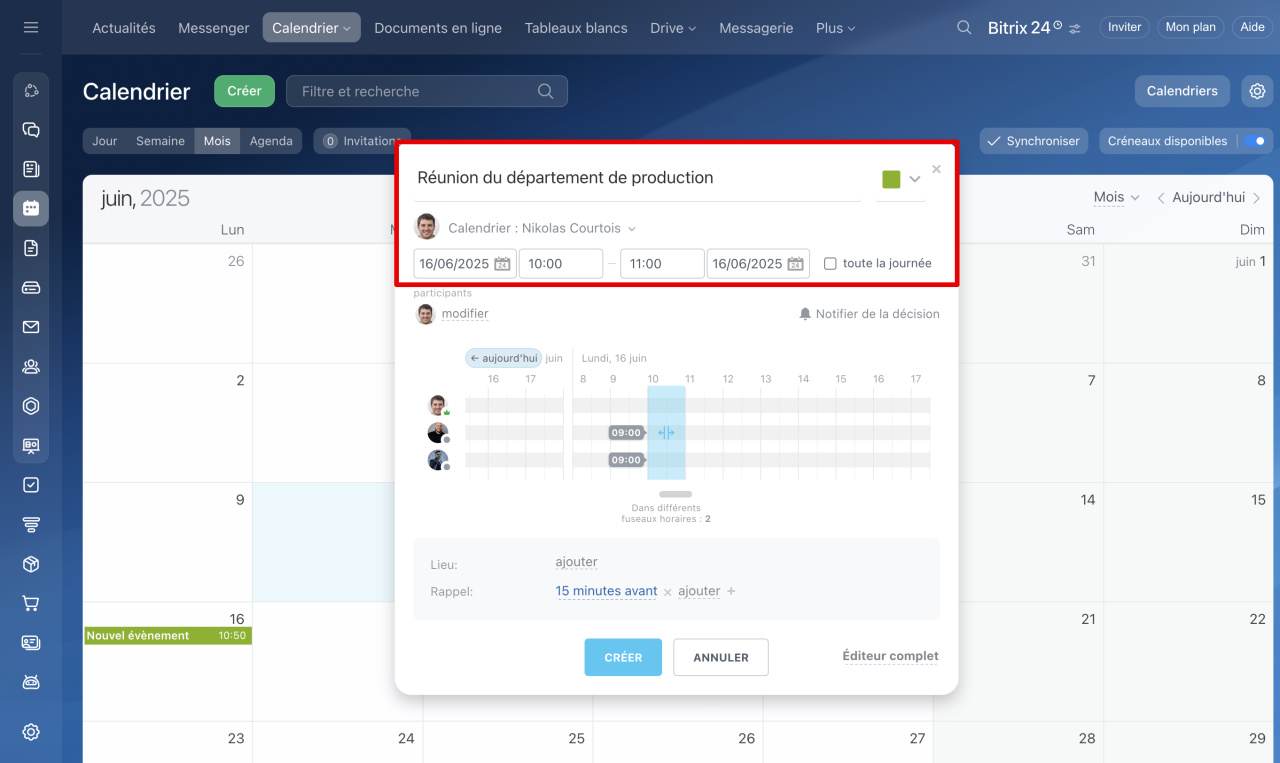Toggle Créneaux disponibles switch
Image resolution: width=1280 pixels, height=763 pixels.
tap(1256, 141)
